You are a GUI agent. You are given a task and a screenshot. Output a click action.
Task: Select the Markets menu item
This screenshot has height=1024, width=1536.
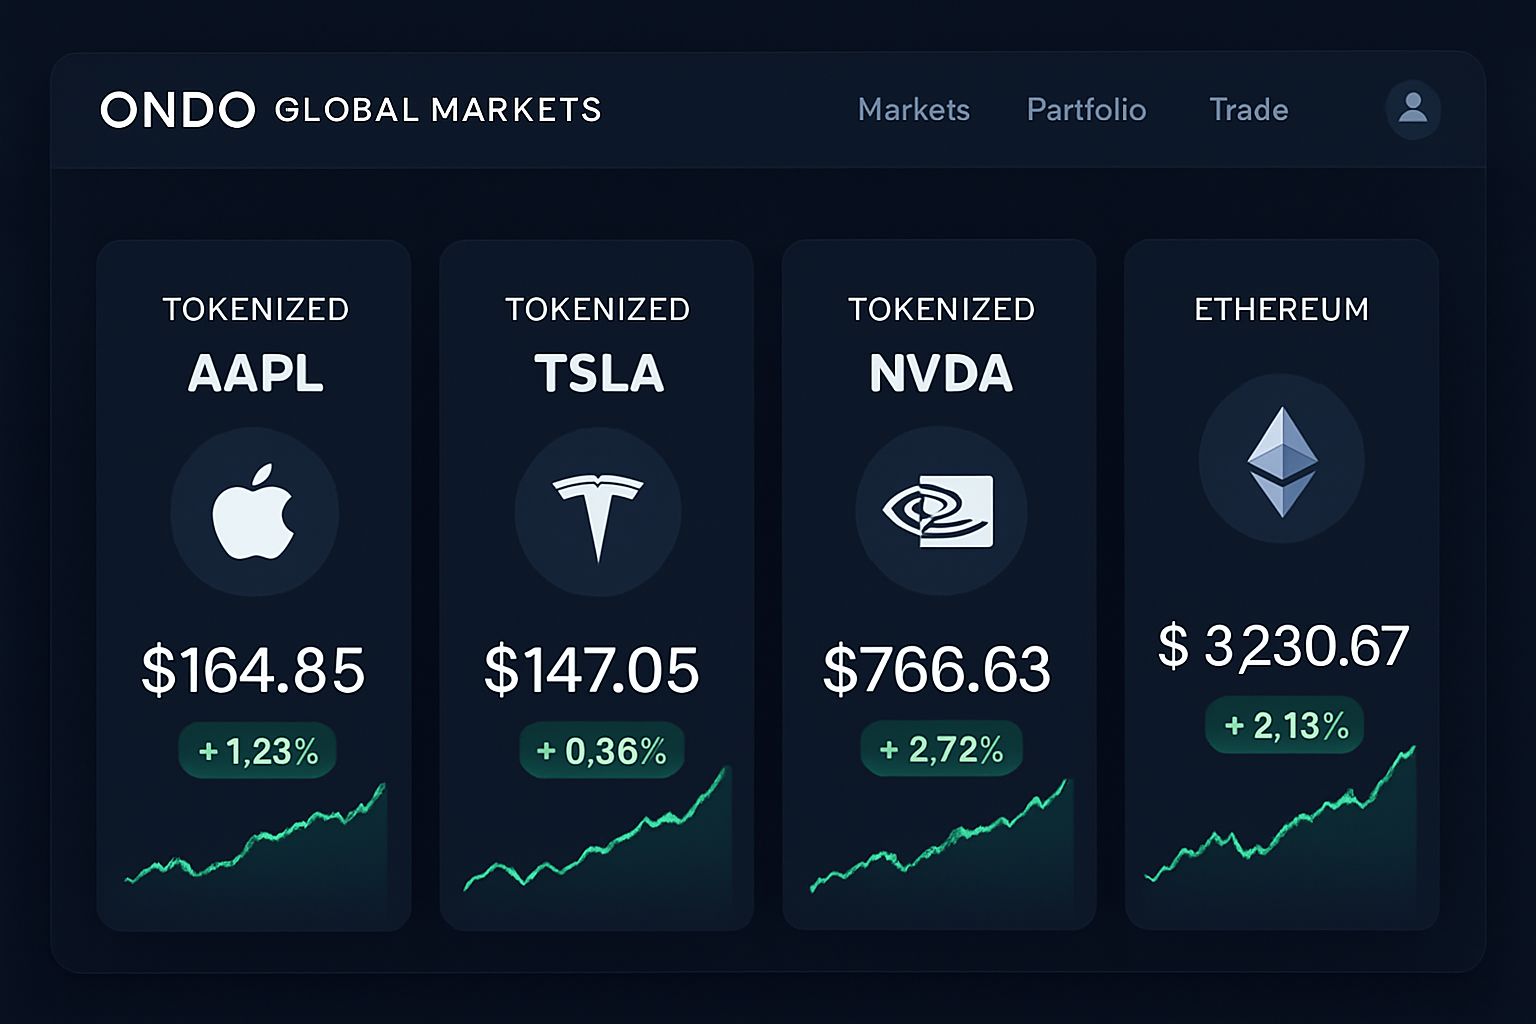pyautogui.click(x=913, y=110)
